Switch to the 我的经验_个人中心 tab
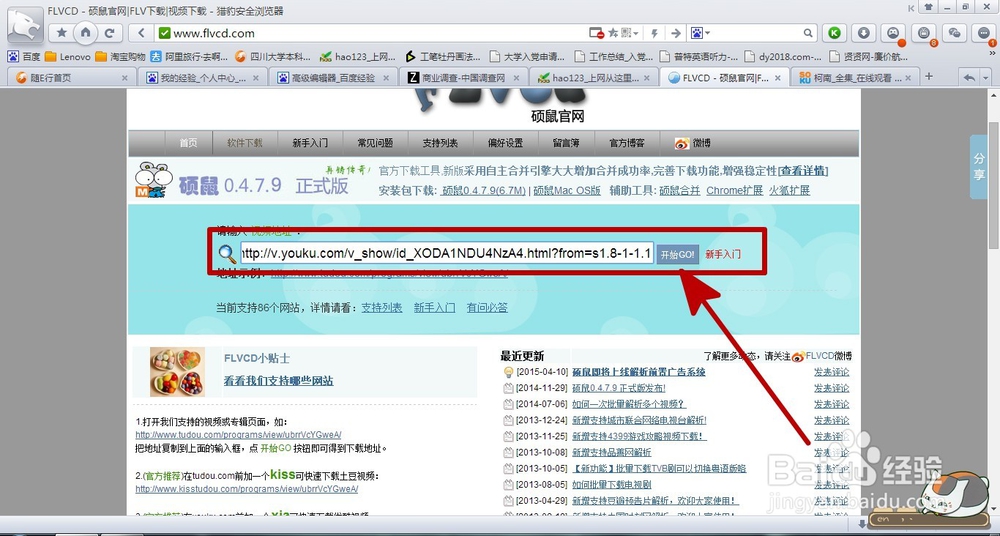The width and height of the screenshot is (1000, 536). 203,78
